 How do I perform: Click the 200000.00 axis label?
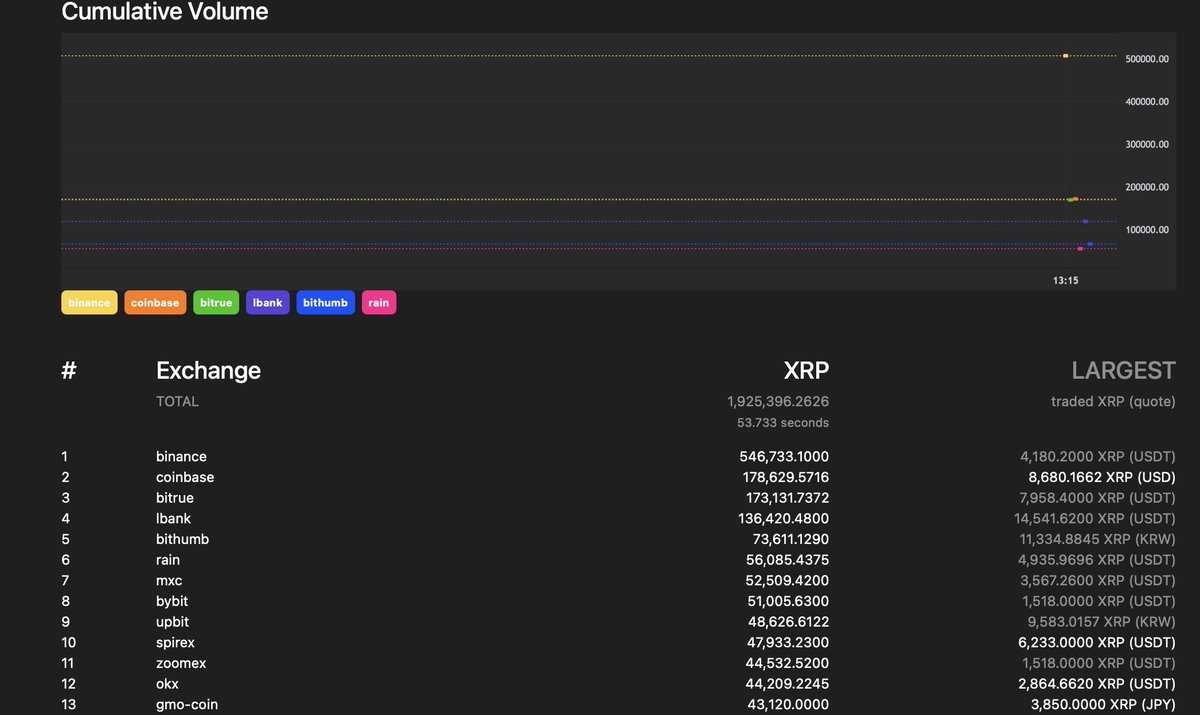point(1147,187)
